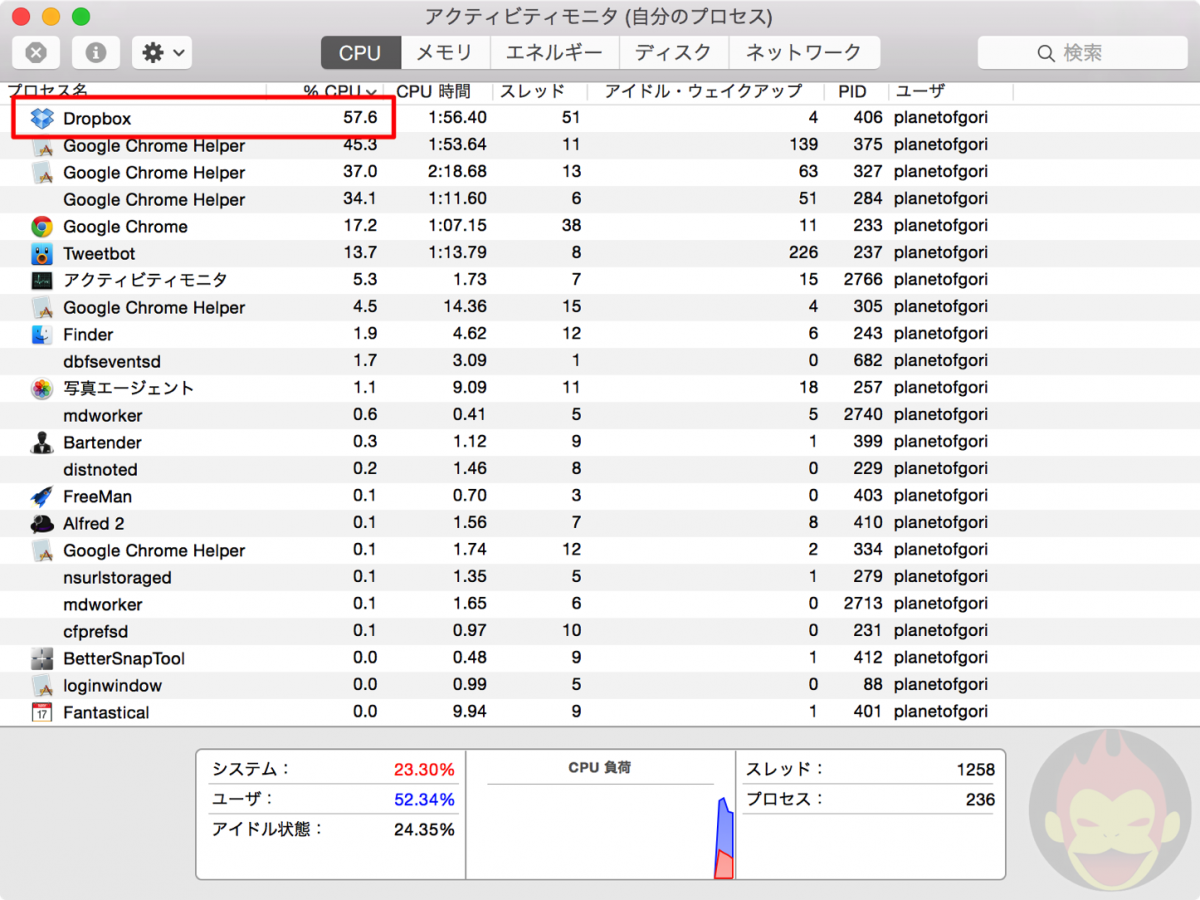The height and width of the screenshot is (900, 1200).
Task: Click the BetterSnapTool icon
Action: pos(41,658)
